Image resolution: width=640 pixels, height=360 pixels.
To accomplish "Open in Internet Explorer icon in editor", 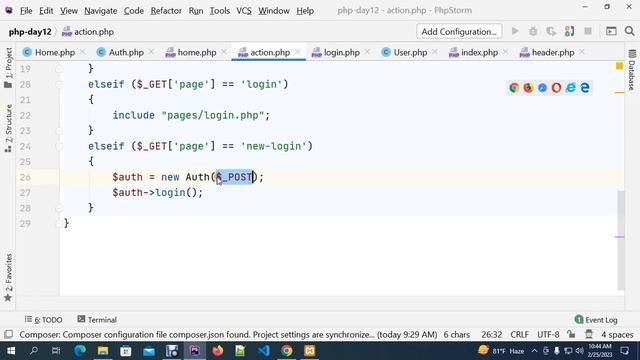I will click(x=571, y=87).
